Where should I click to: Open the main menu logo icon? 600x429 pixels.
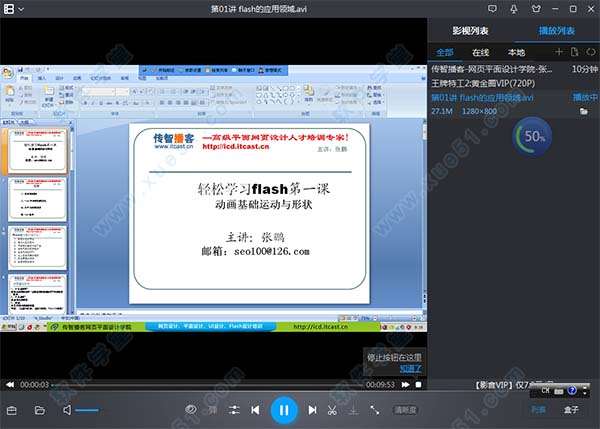[x=8, y=9]
